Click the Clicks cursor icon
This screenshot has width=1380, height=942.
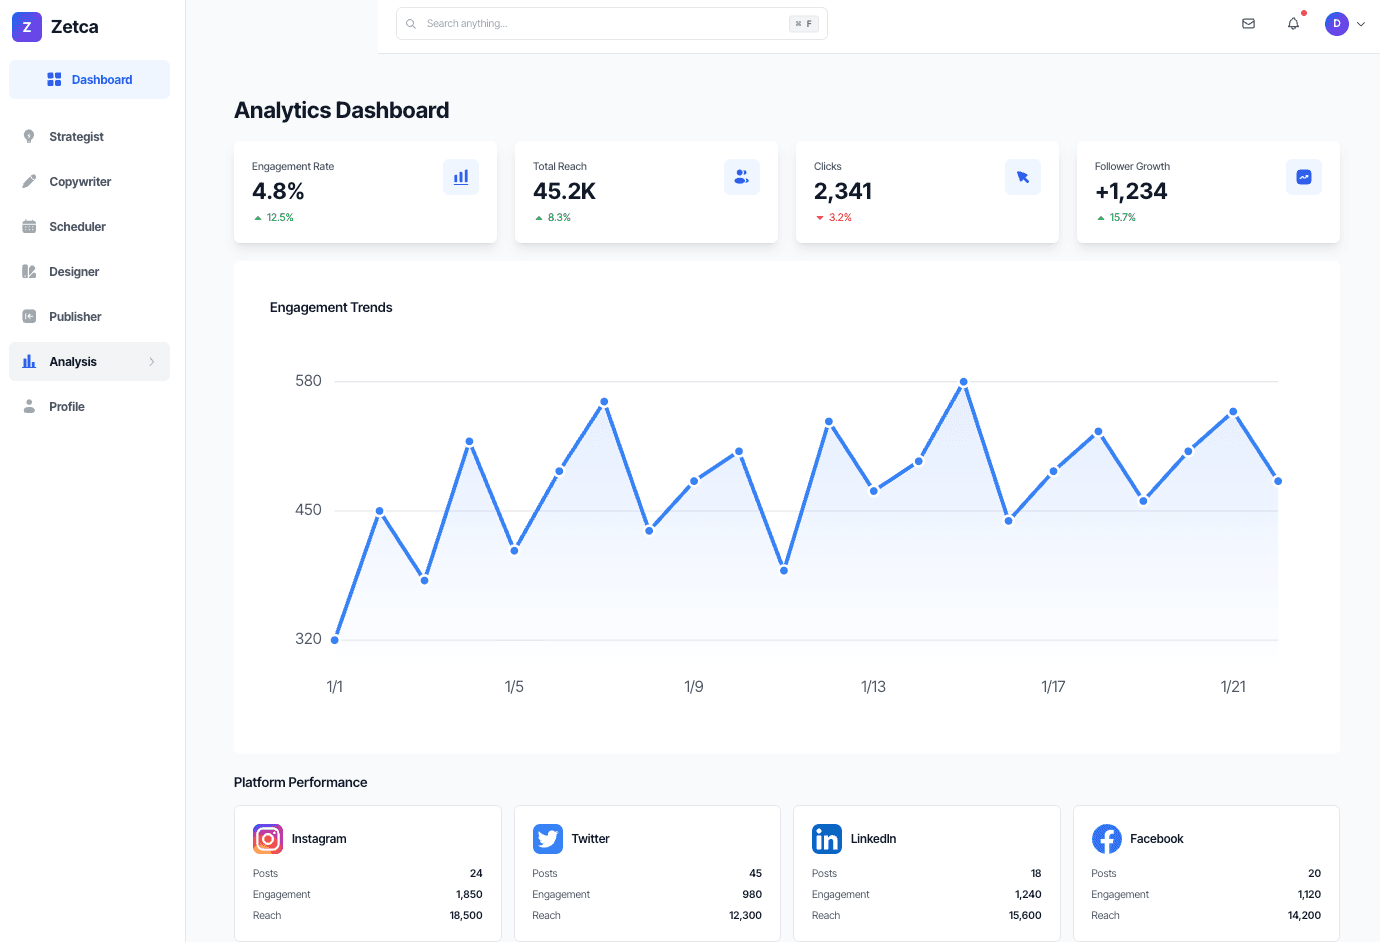pos(1023,177)
